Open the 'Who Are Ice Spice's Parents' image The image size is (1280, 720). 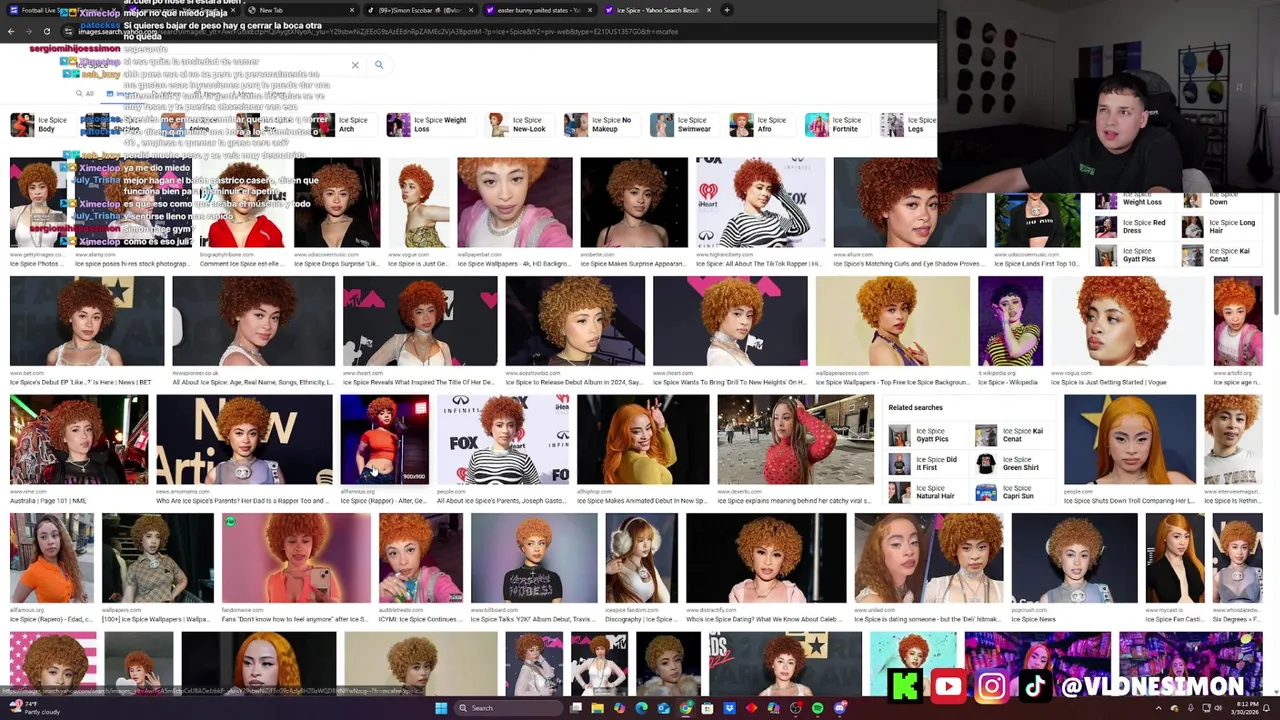(244, 439)
